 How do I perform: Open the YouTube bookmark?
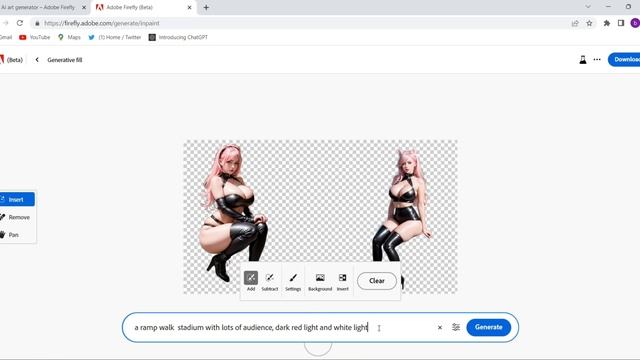[x=35, y=37]
